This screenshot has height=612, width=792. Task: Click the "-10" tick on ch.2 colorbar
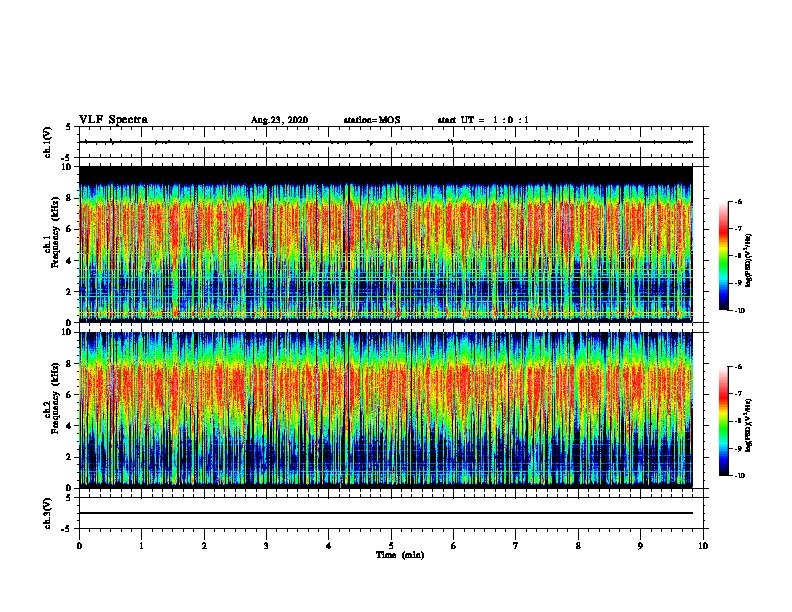pyautogui.click(x=740, y=475)
